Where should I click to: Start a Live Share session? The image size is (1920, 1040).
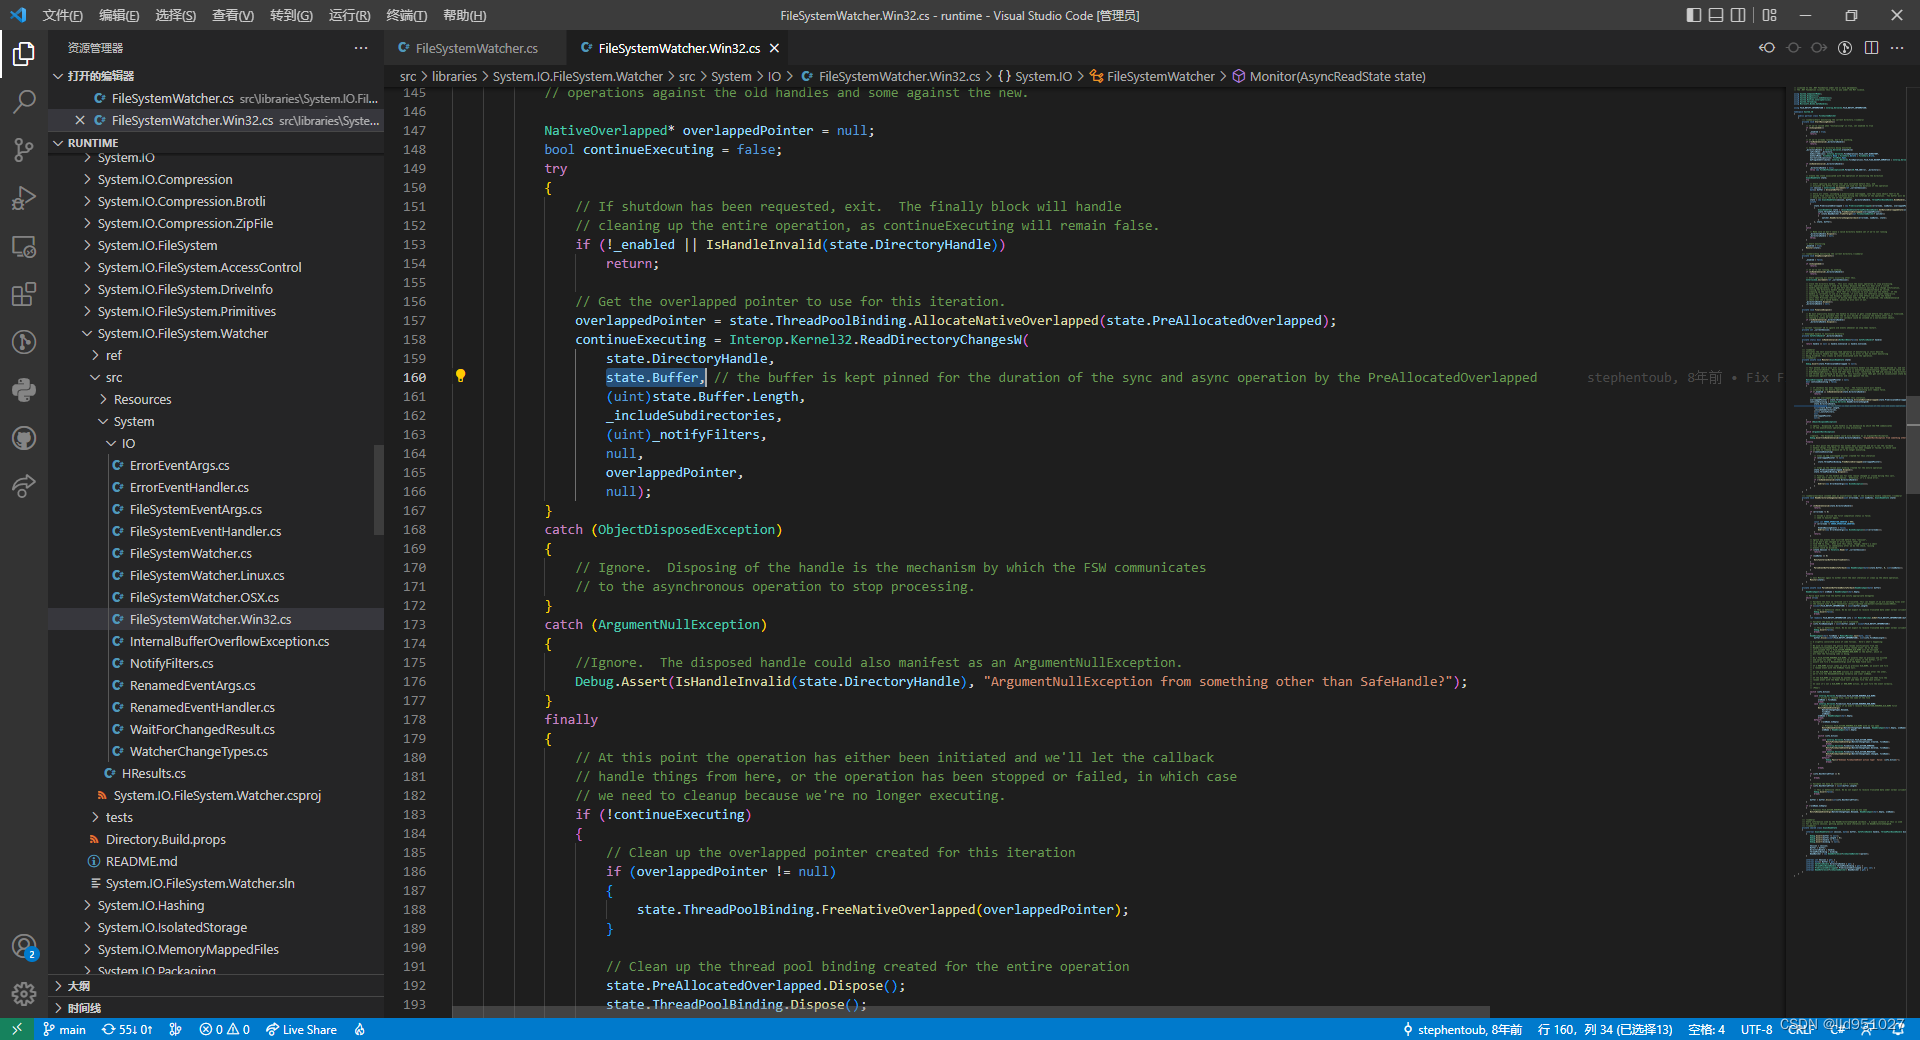coord(301,1029)
